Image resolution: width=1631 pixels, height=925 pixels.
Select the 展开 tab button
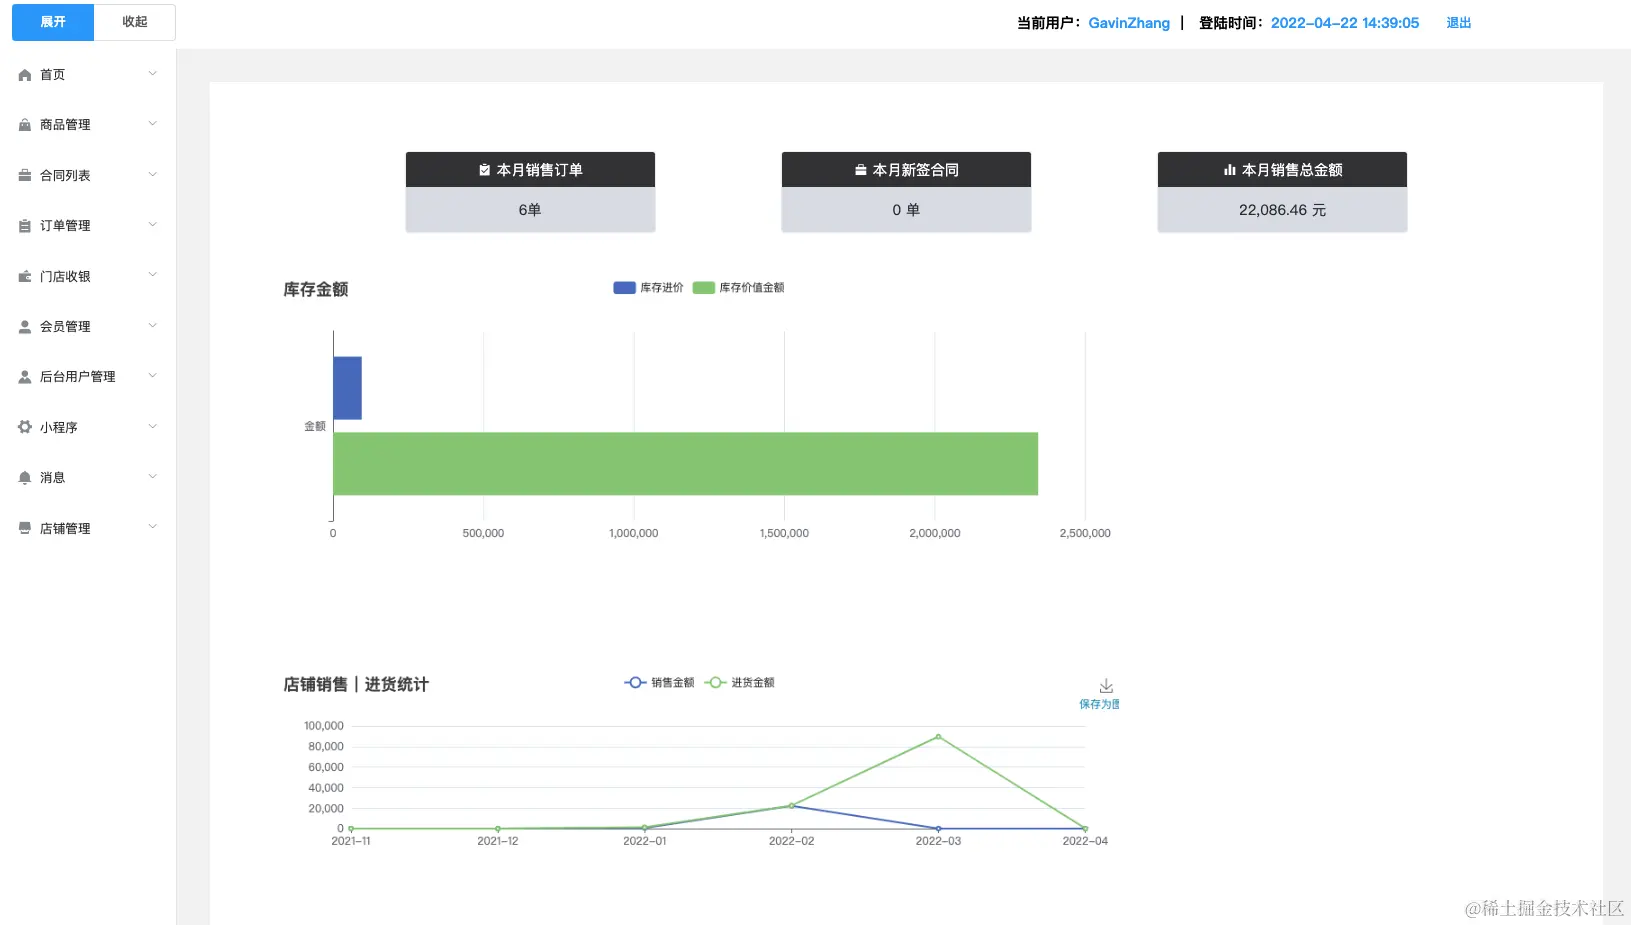[x=53, y=22]
